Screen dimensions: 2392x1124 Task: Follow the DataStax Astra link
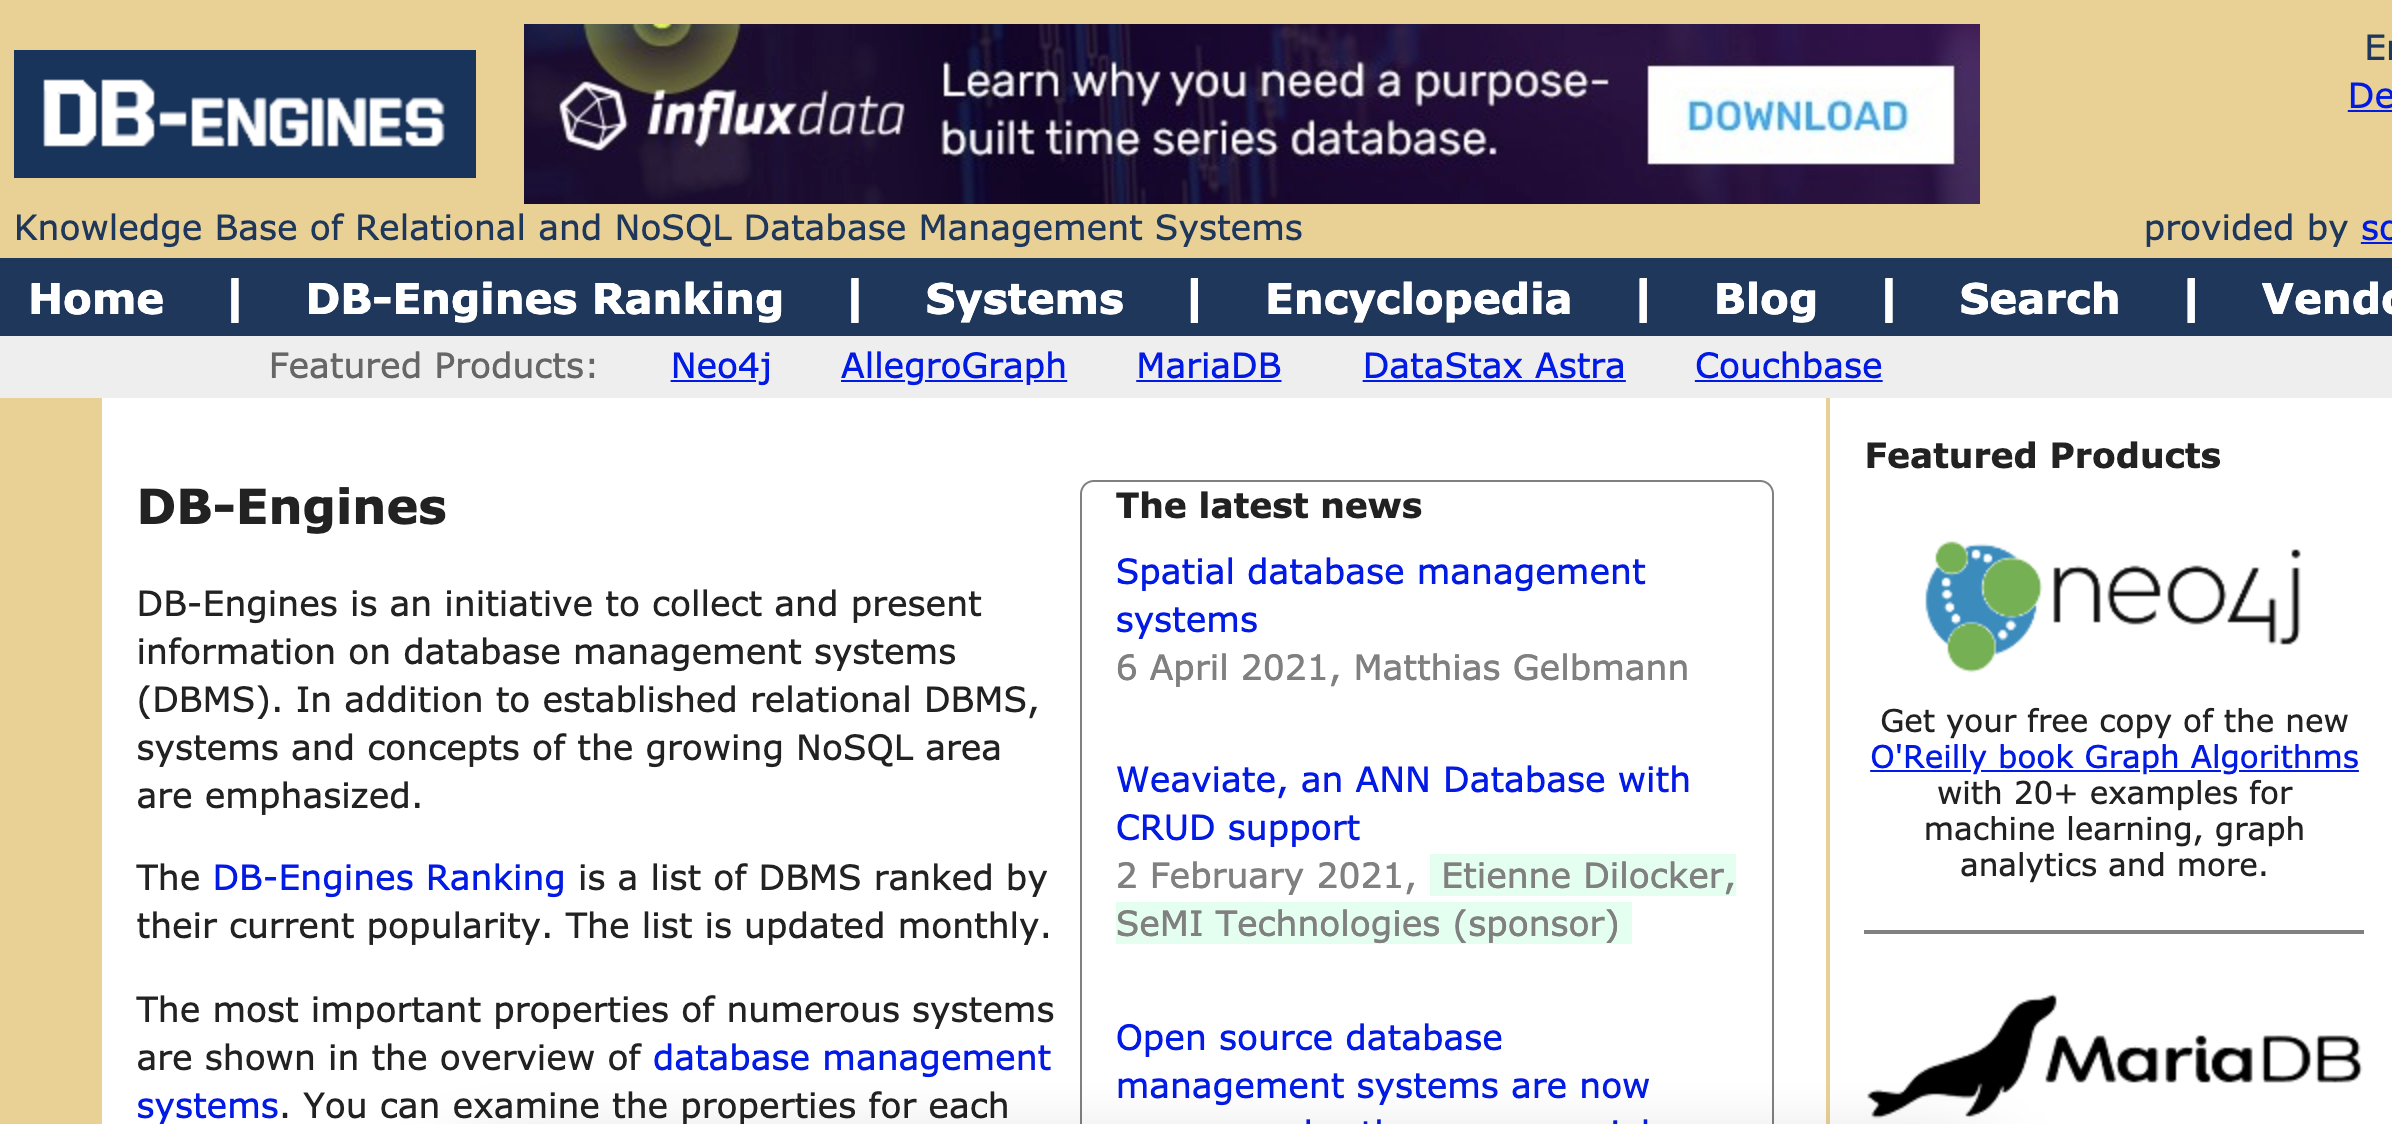click(1494, 366)
